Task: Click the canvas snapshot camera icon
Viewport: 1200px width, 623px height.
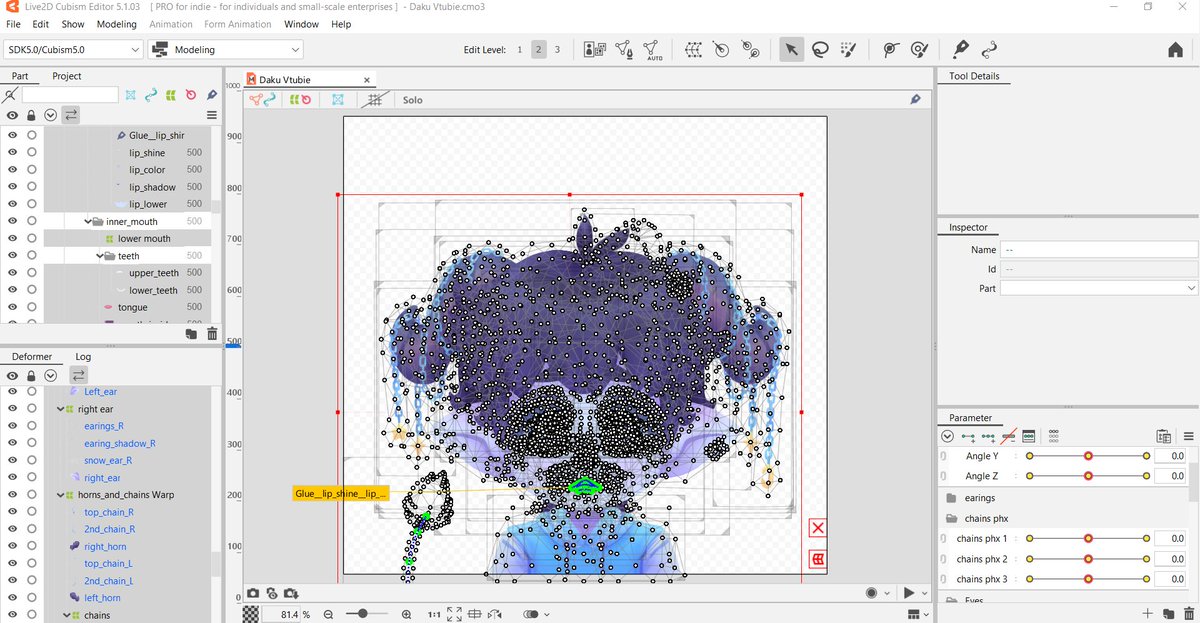Action: (x=253, y=593)
